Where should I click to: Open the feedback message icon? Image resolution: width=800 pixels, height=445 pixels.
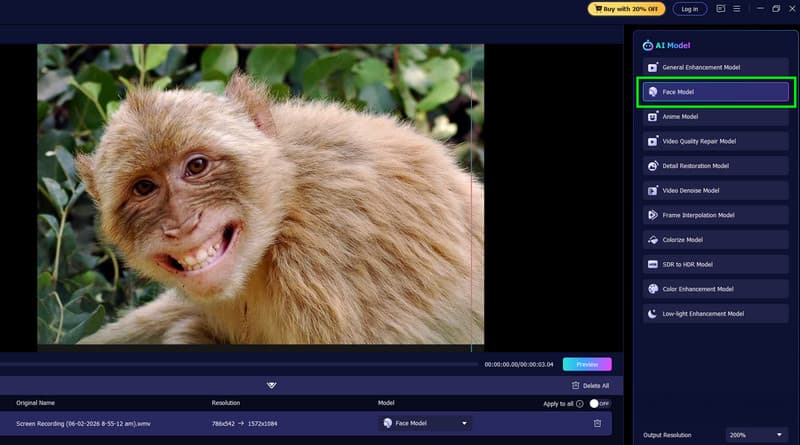pyautogui.click(x=720, y=9)
